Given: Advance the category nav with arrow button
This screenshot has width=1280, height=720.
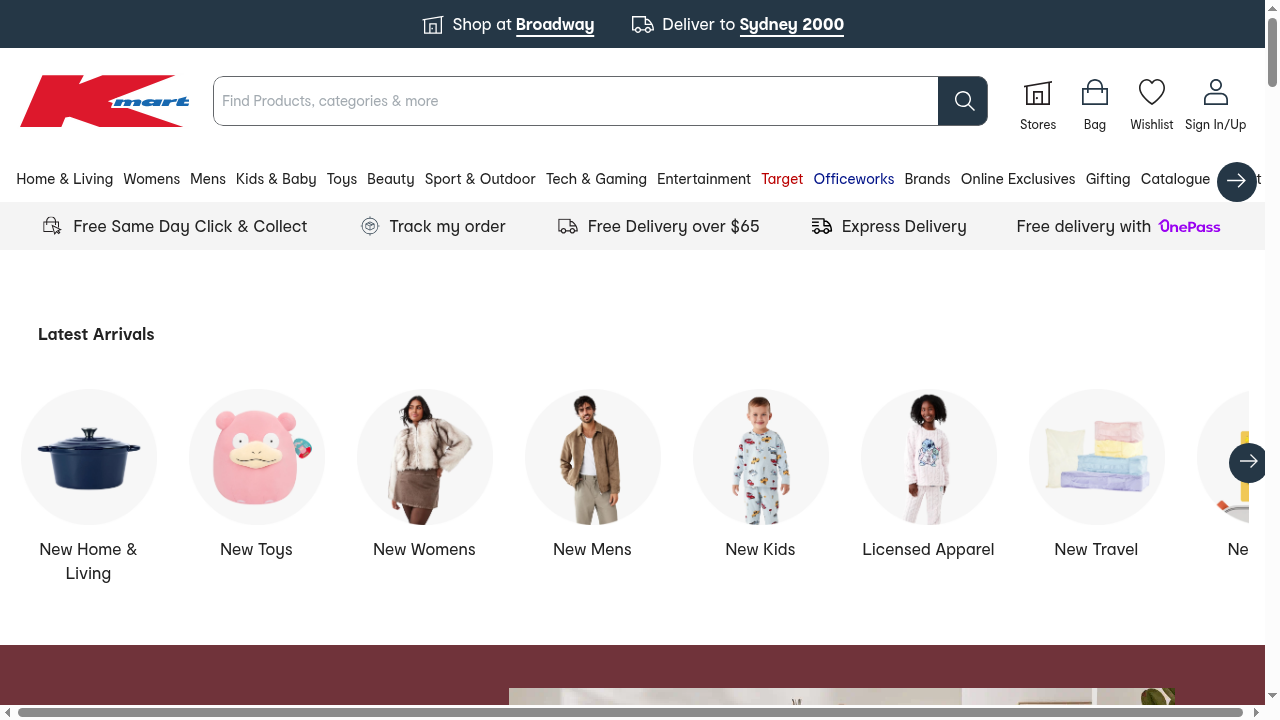Looking at the screenshot, I should 1237,181.
